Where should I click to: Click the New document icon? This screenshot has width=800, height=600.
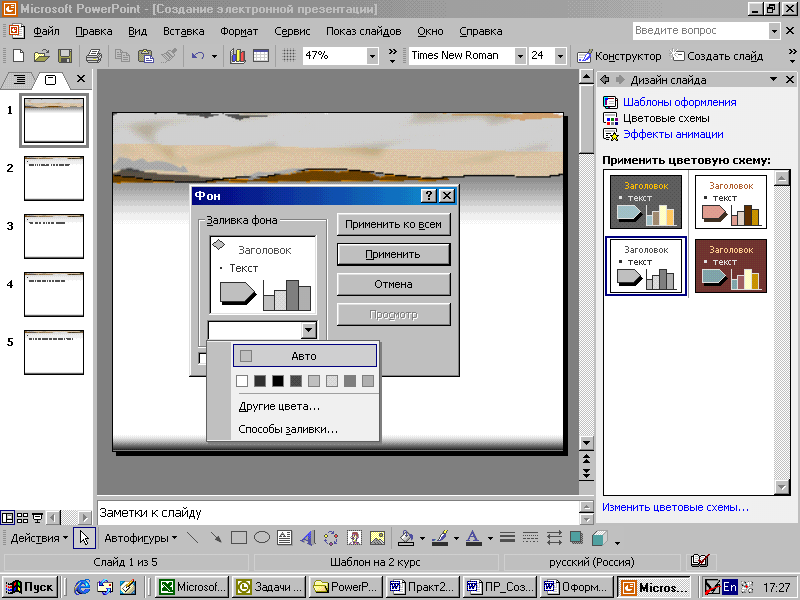[18, 56]
